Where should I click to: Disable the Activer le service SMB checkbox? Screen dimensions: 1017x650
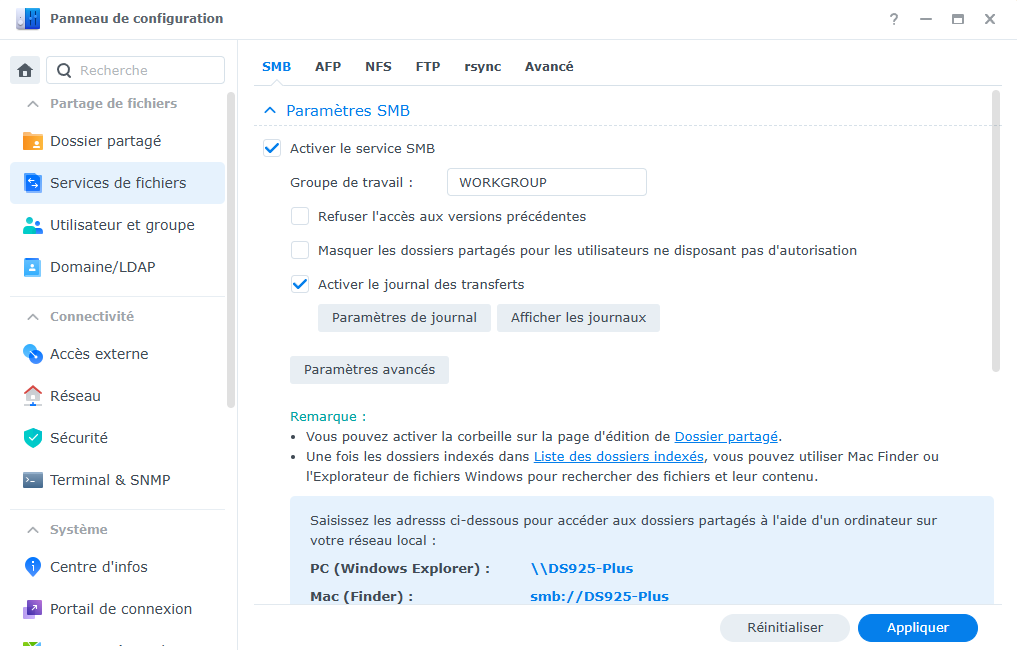pyautogui.click(x=272, y=148)
